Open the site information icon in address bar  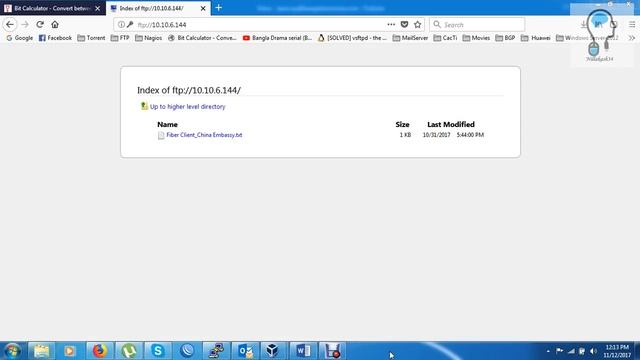coord(121,24)
